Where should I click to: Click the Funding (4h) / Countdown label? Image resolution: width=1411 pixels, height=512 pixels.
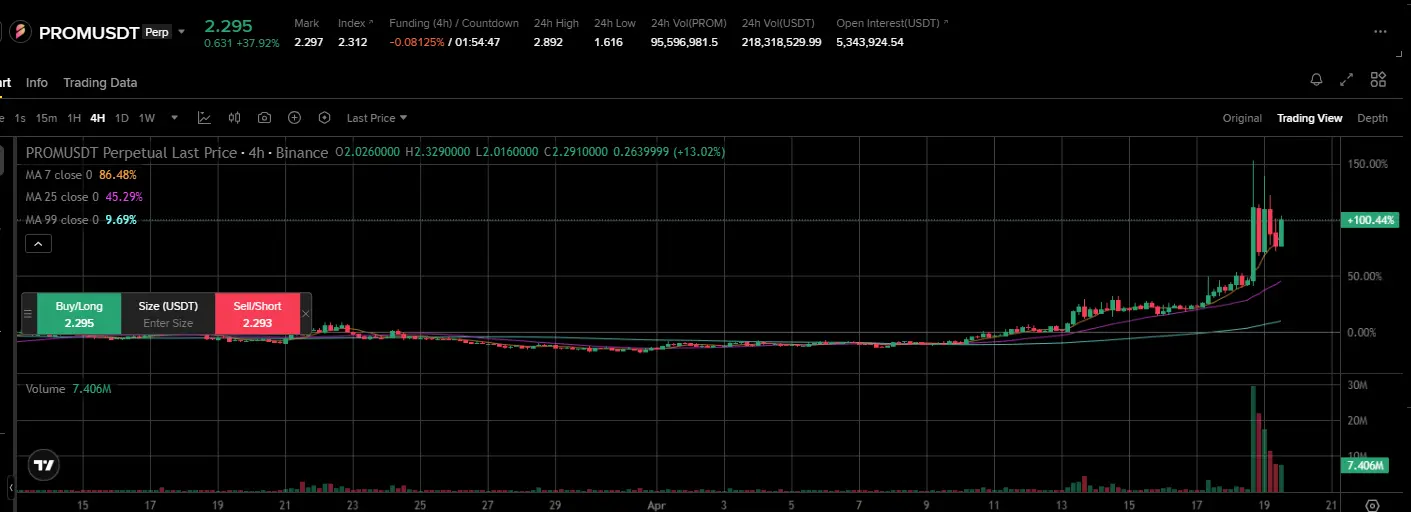(454, 23)
